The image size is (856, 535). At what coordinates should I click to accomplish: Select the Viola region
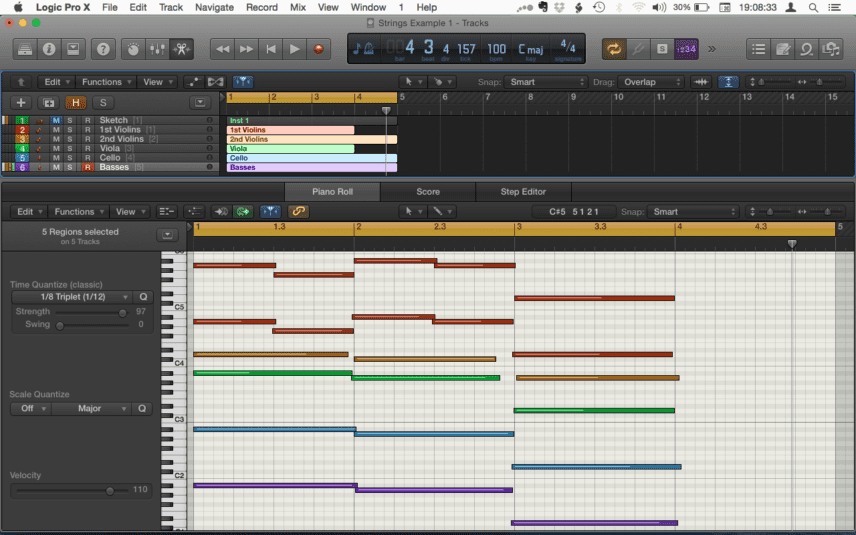pos(290,148)
